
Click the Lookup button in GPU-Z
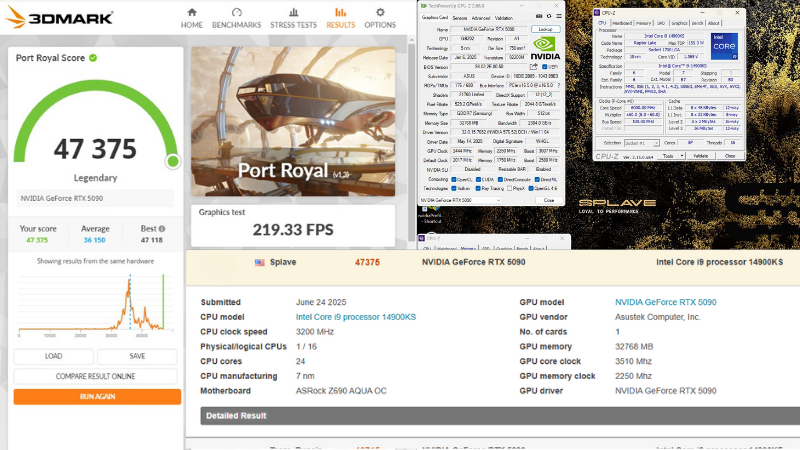(x=546, y=29)
